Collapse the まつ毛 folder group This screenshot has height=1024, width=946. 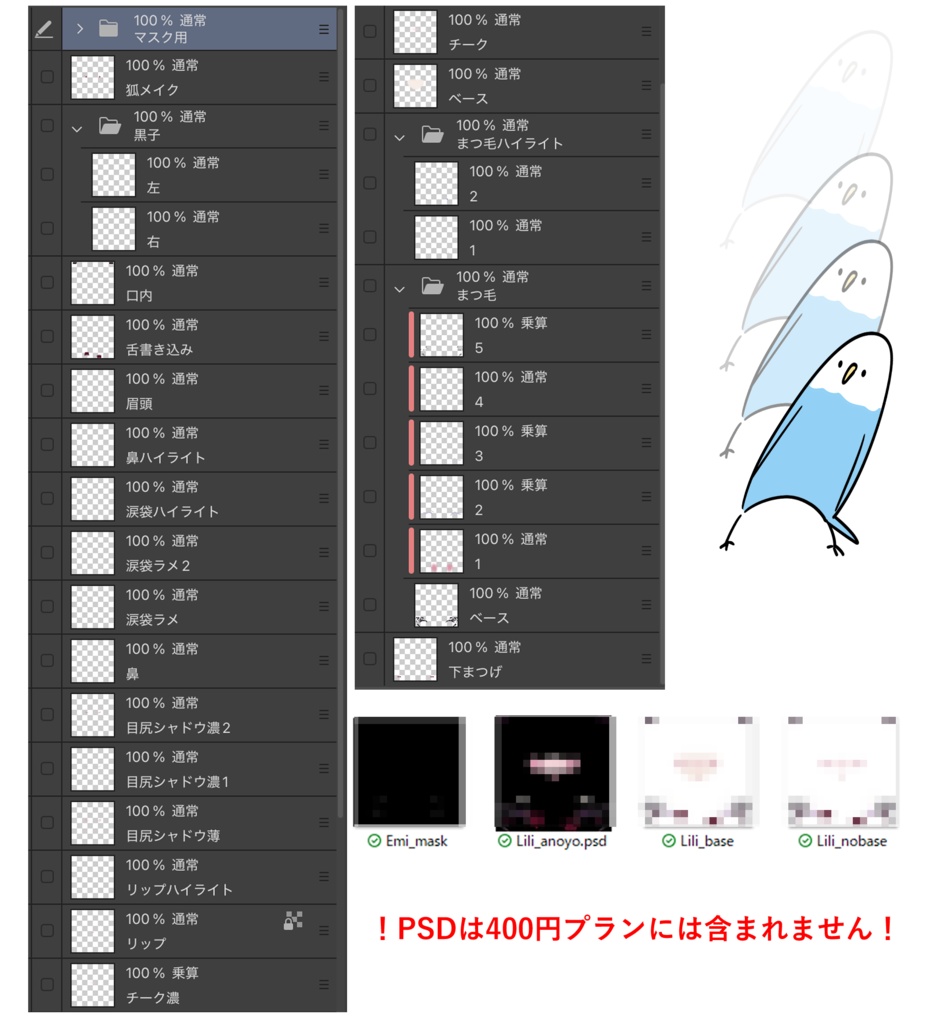pyautogui.click(x=400, y=289)
